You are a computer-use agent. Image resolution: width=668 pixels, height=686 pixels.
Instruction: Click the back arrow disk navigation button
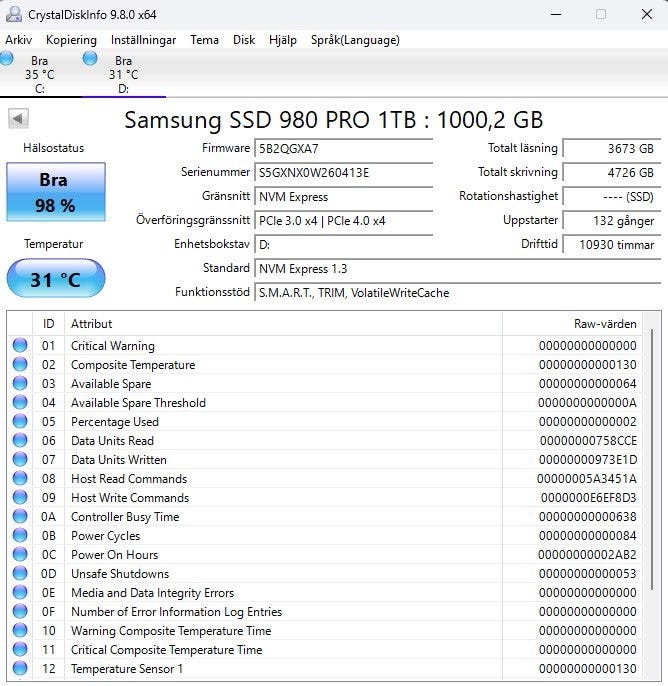[x=18, y=119]
